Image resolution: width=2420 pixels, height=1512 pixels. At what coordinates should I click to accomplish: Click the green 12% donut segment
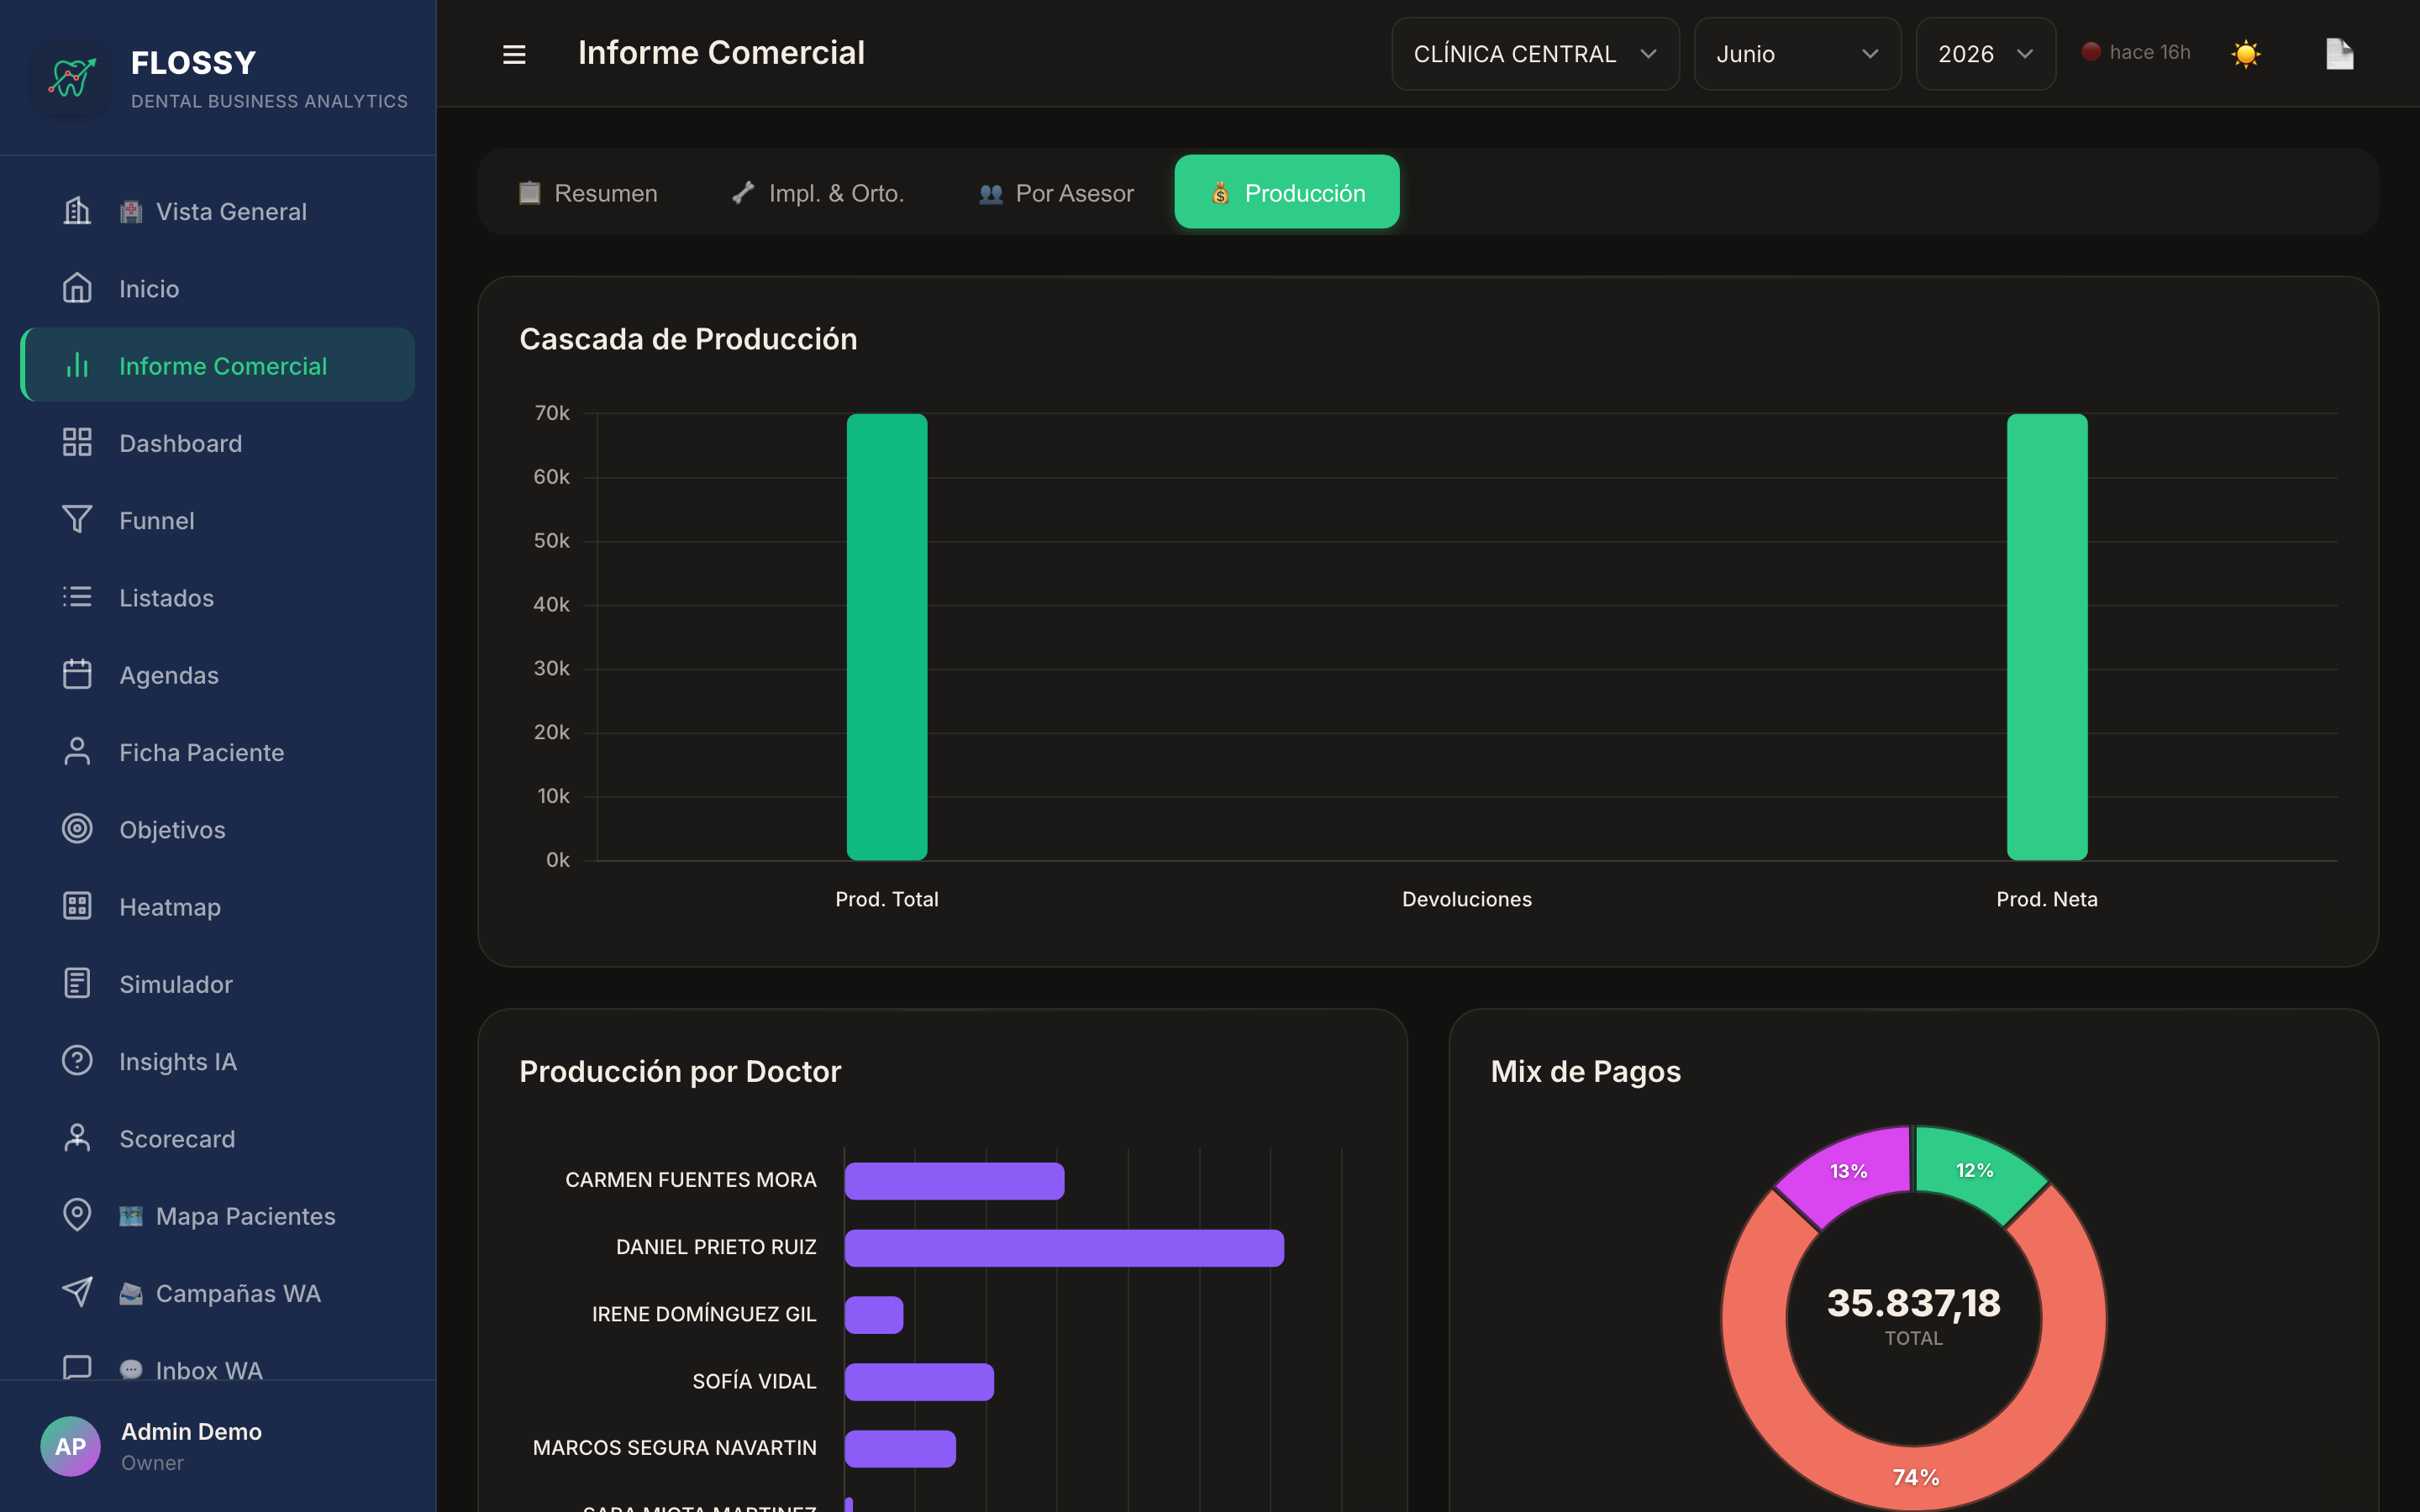pos(1975,1171)
